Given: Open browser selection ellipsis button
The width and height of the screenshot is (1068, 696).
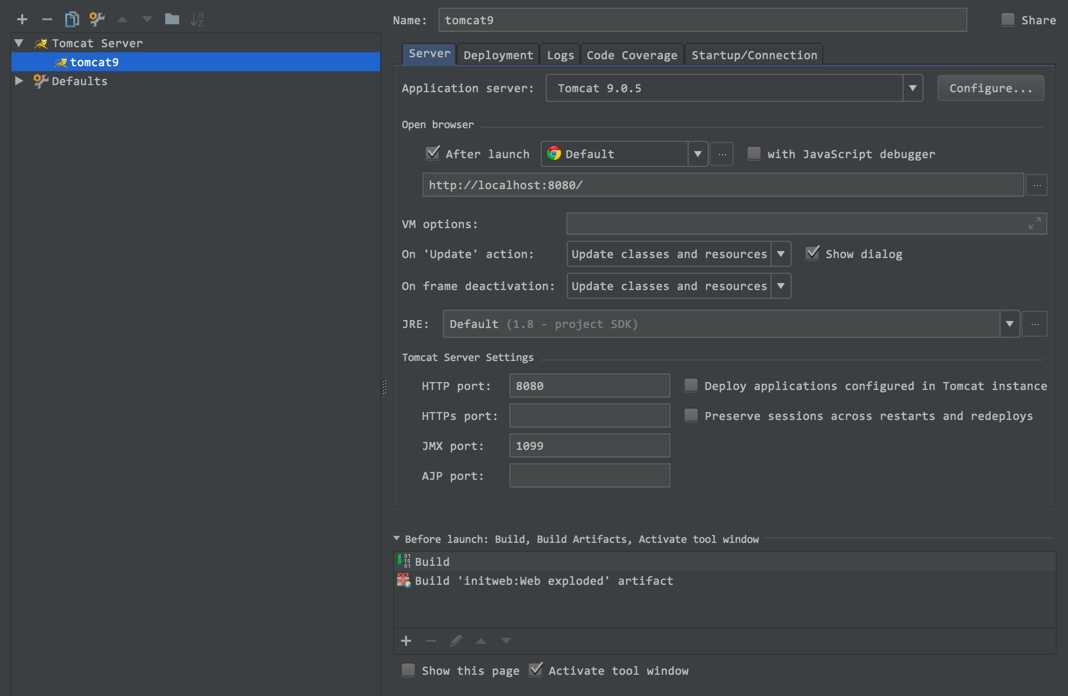Looking at the screenshot, I should (x=722, y=154).
